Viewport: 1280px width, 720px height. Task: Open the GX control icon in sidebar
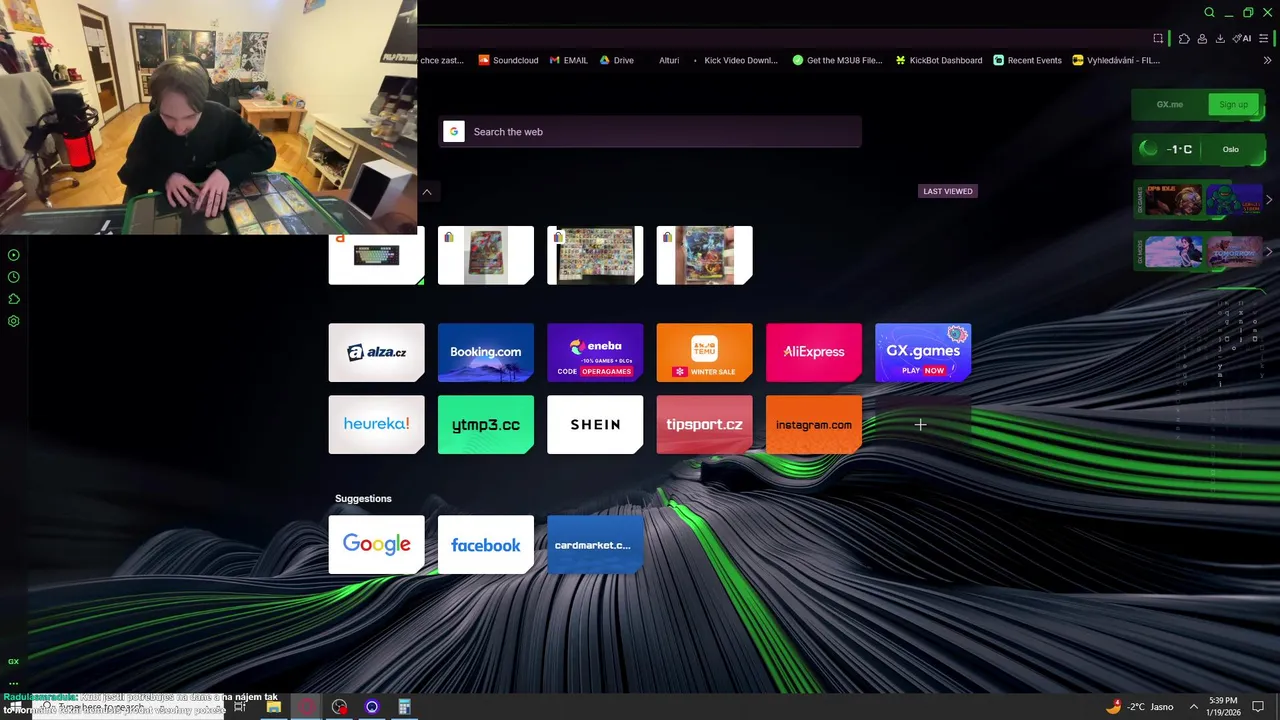coord(14,661)
